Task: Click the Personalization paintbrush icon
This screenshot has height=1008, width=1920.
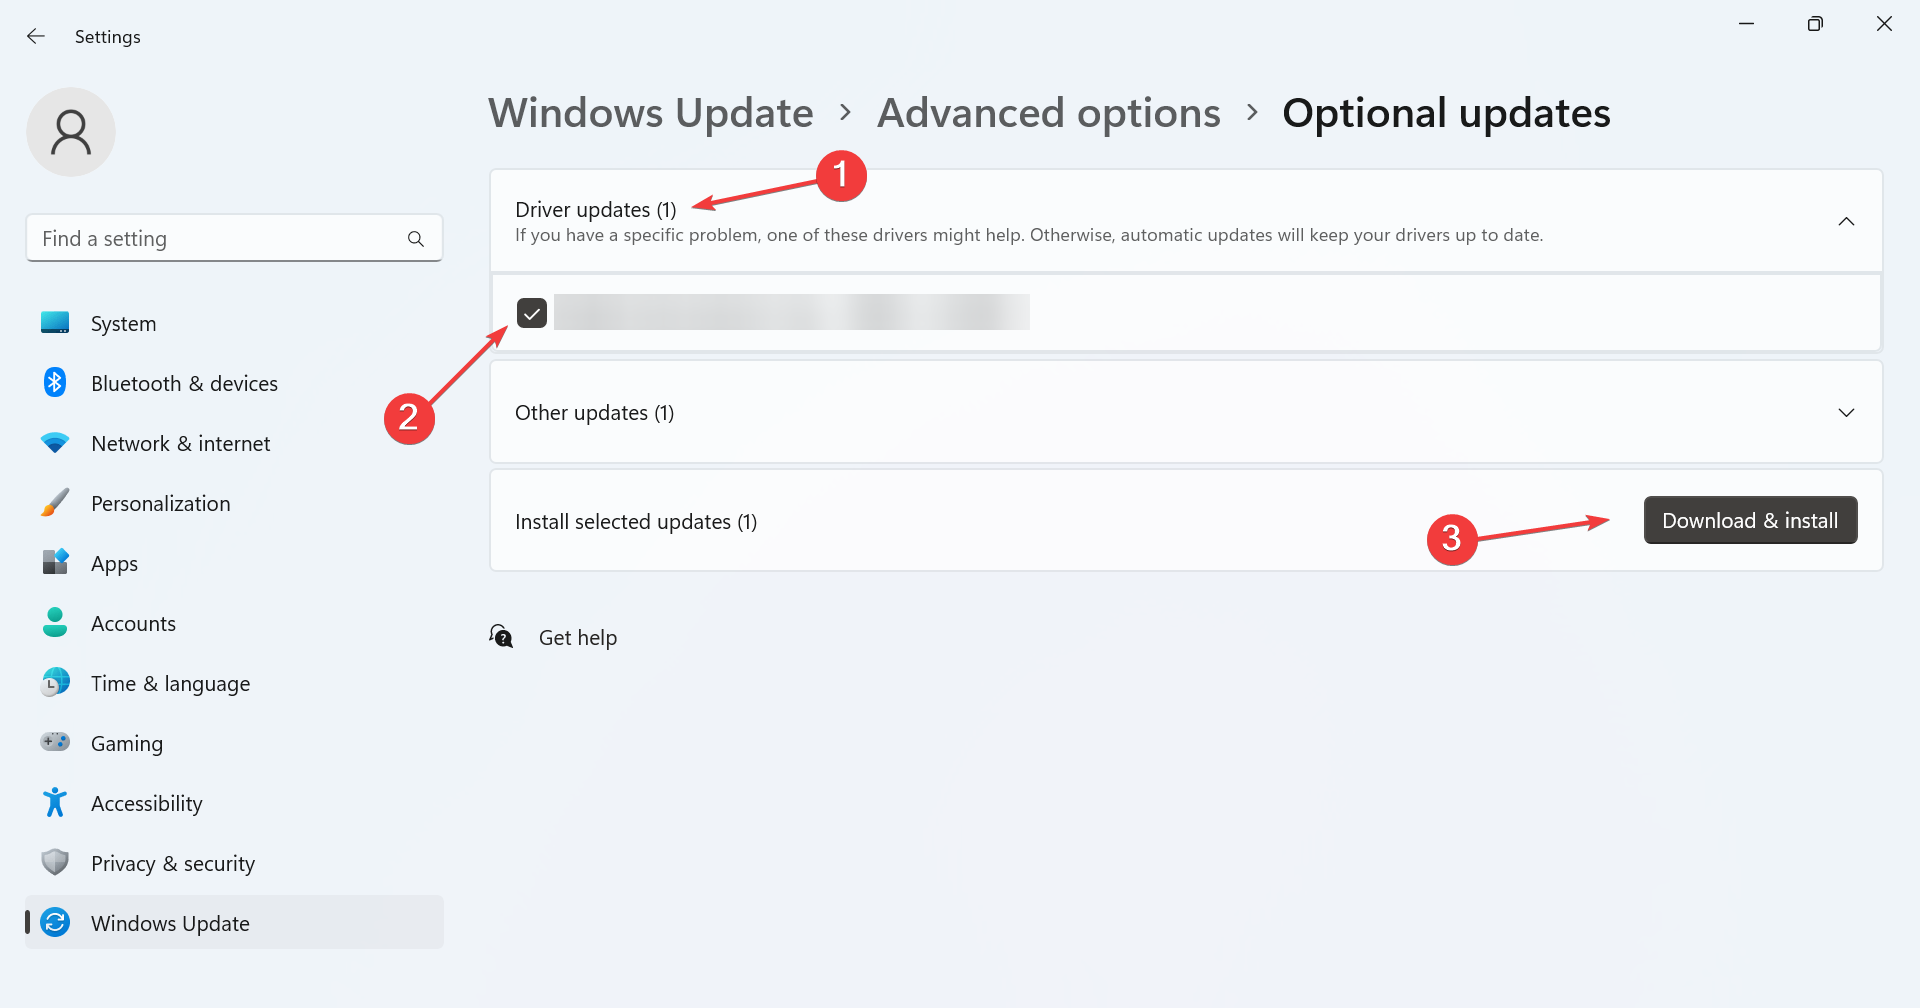Action: coord(55,503)
